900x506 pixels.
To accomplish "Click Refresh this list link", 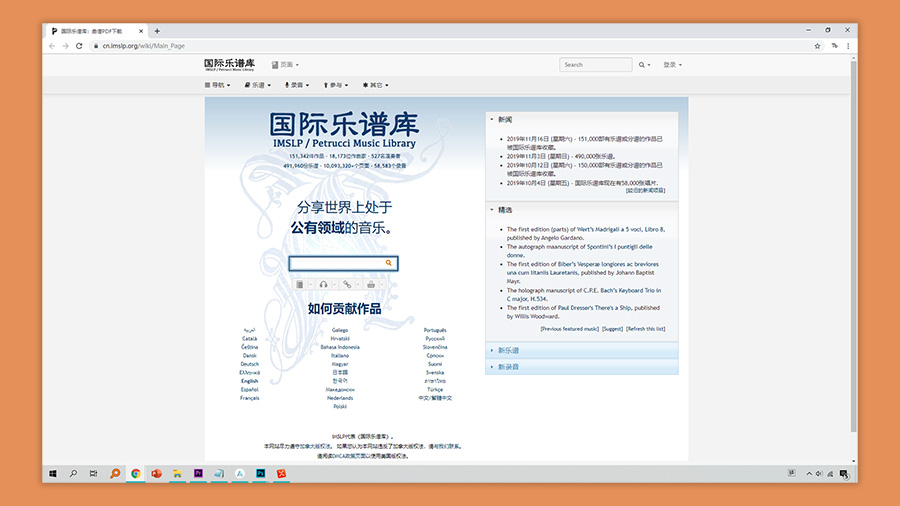I will tap(646, 329).
